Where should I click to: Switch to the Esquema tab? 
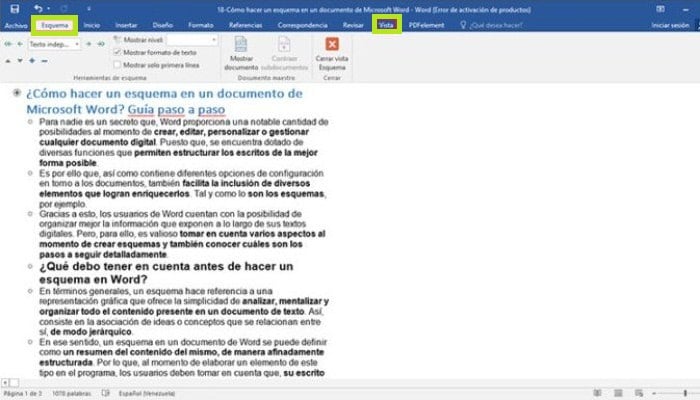tap(54, 25)
